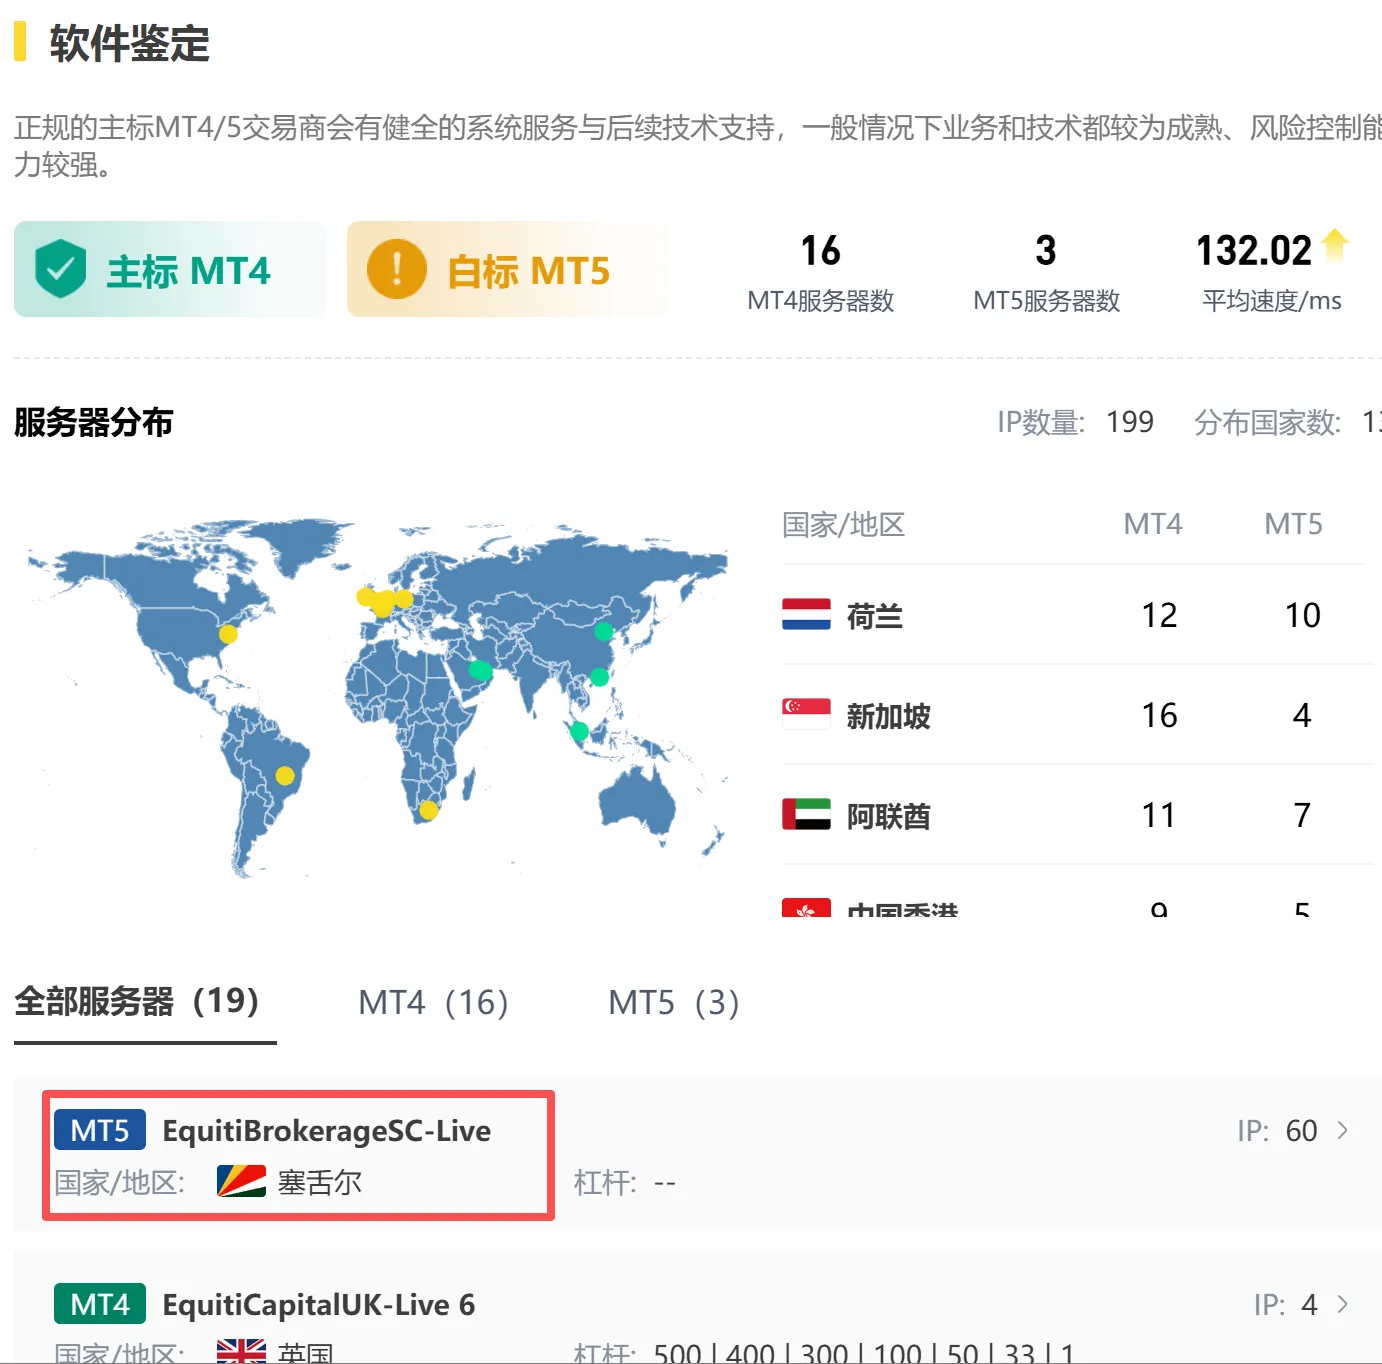The height and width of the screenshot is (1364, 1382).
Task: Click the yellow server dot on US east coast
Action: tap(228, 634)
